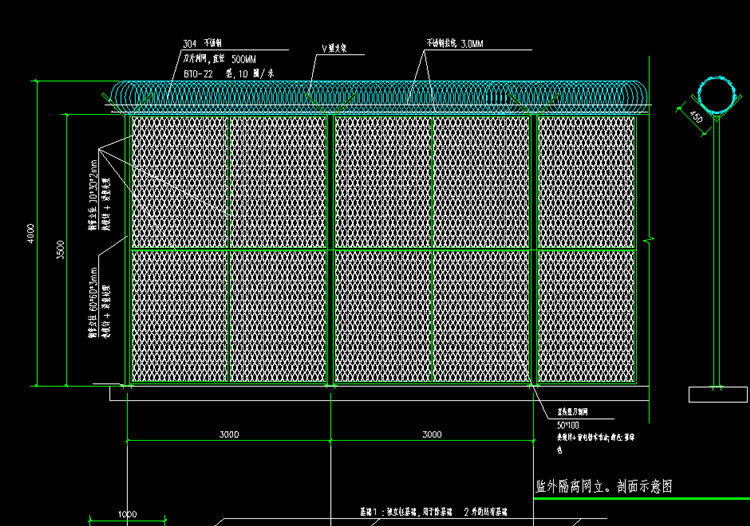The width and height of the screenshot is (750, 526).
Task: Select the right 3000 horizontal dimension text
Action: [x=431, y=435]
